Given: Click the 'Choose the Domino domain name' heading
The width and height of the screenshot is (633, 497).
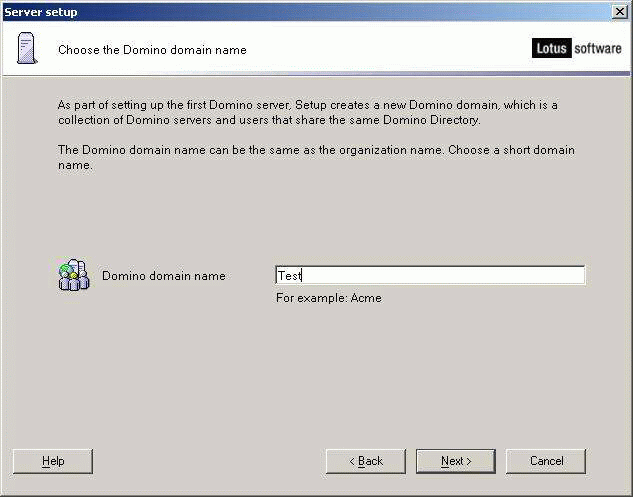Looking at the screenshot, I should click(152, 50).
